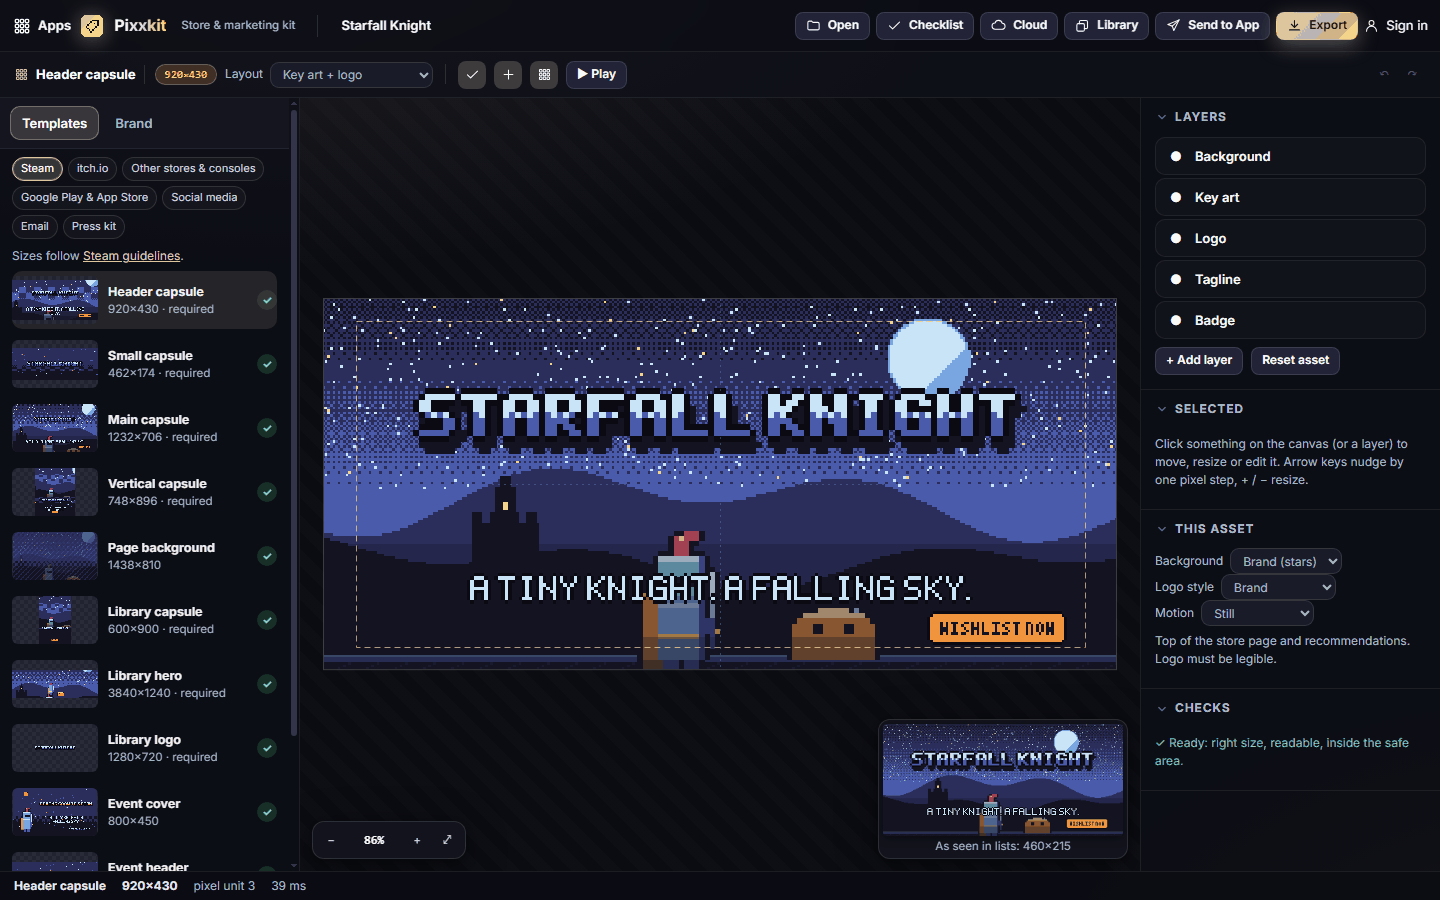This screenshot has height=900, width=1440.
Task: Open the Logo style dropdown
Action: coord(1278,587)
